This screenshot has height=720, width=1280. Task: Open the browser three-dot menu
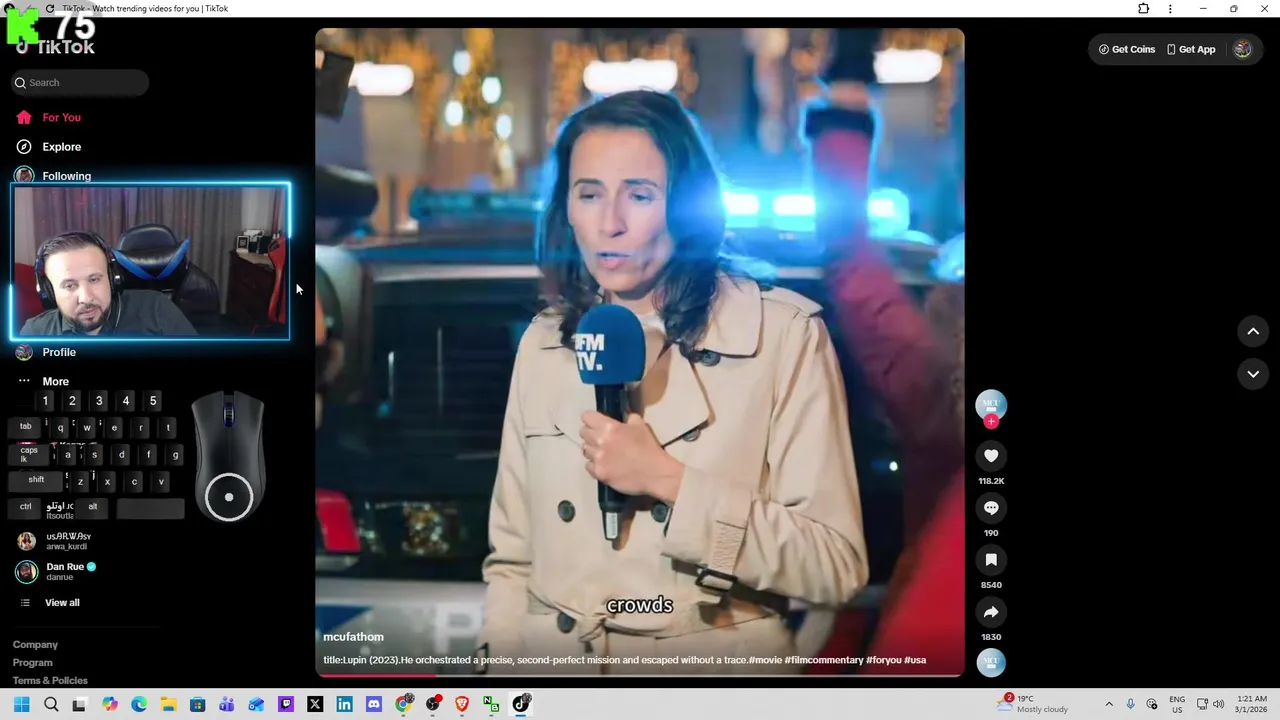[1170, 9]
